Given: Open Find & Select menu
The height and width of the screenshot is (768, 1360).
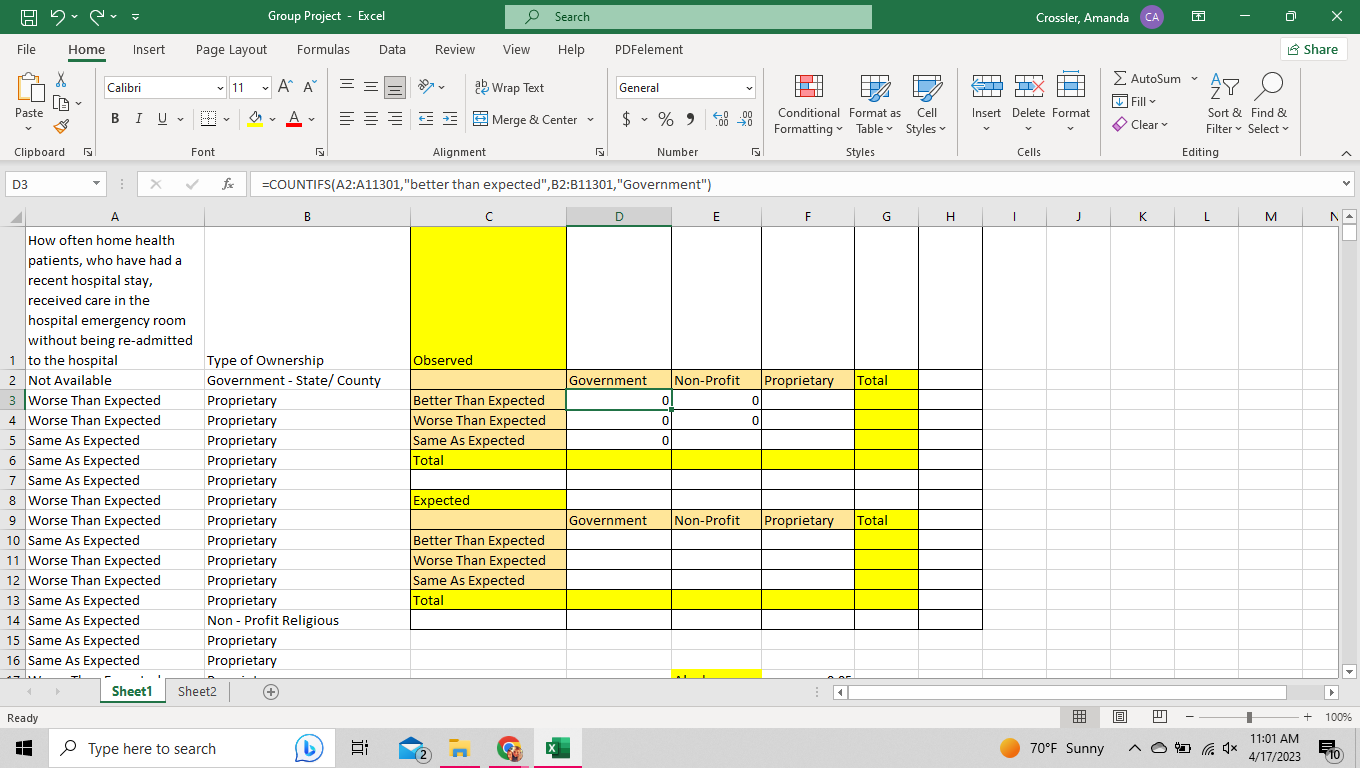Looking at the screenshot, I should click(1269, 104).
